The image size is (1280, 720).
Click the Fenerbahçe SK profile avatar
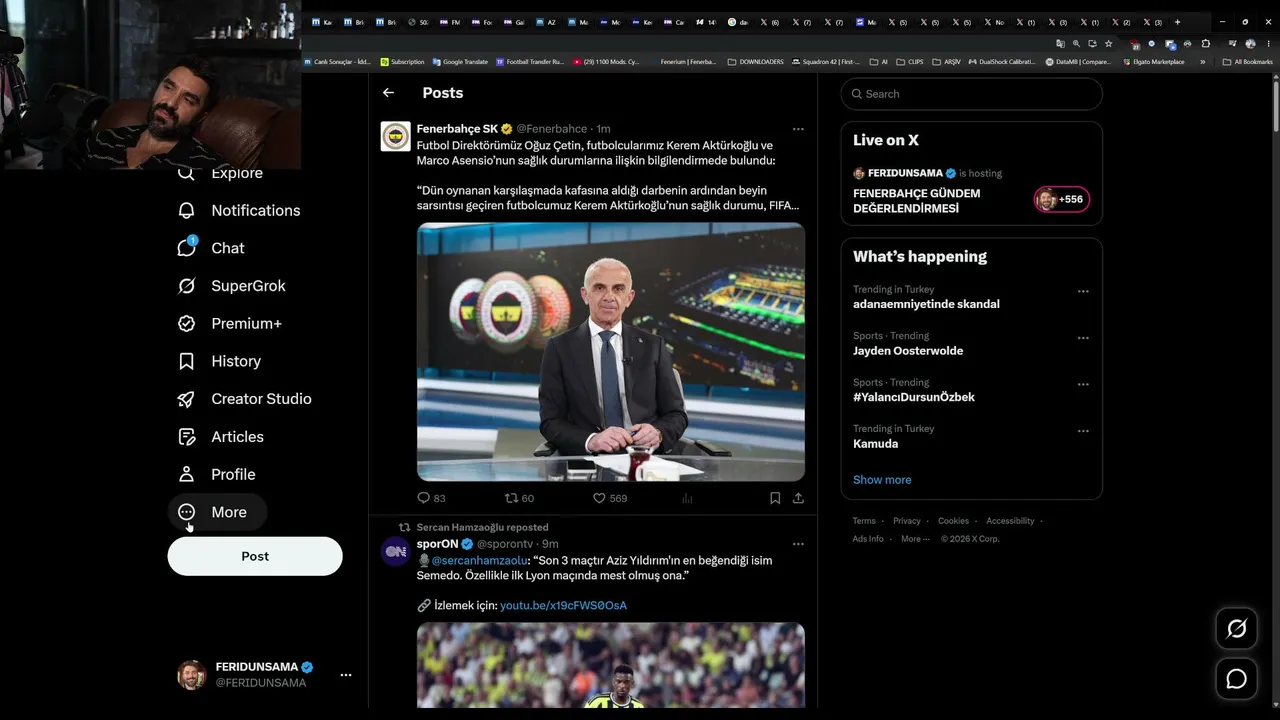396,136
